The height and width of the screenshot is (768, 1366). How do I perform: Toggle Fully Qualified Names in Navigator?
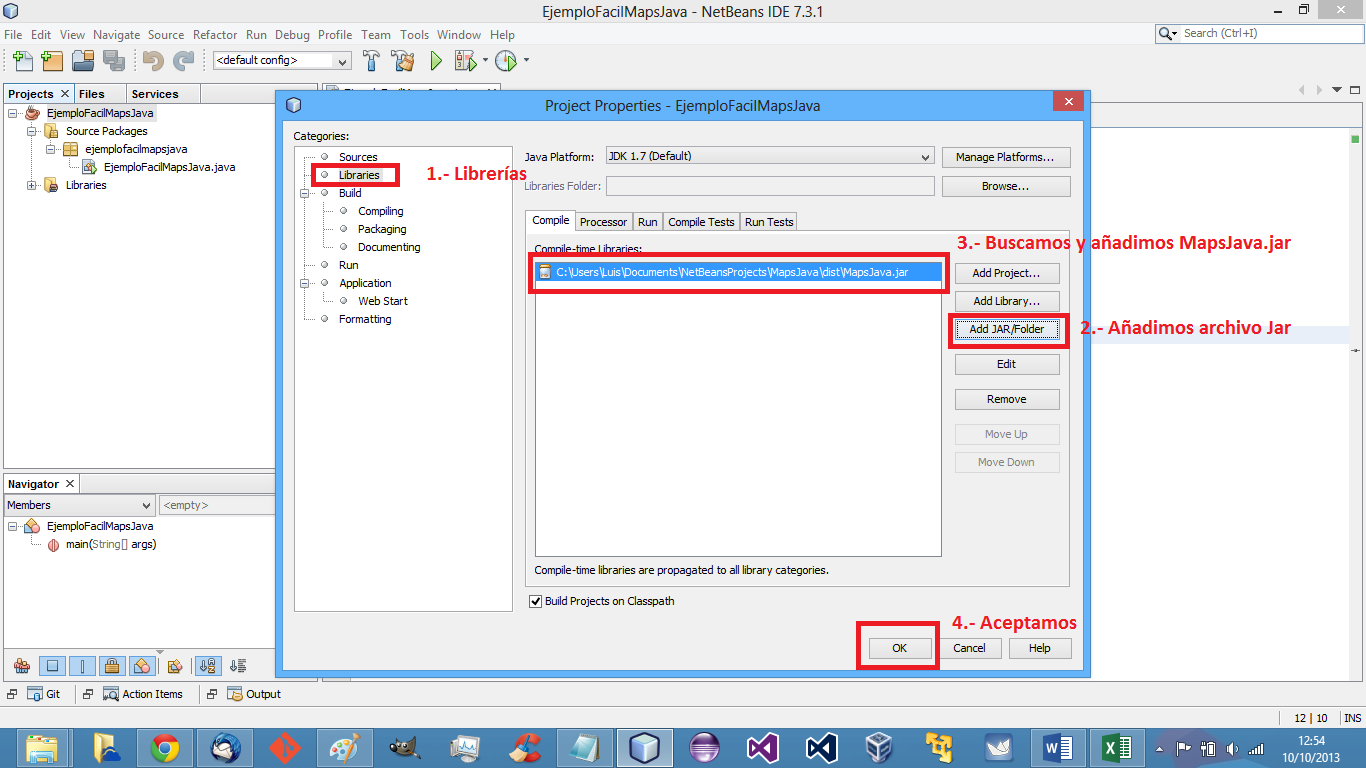175,666
